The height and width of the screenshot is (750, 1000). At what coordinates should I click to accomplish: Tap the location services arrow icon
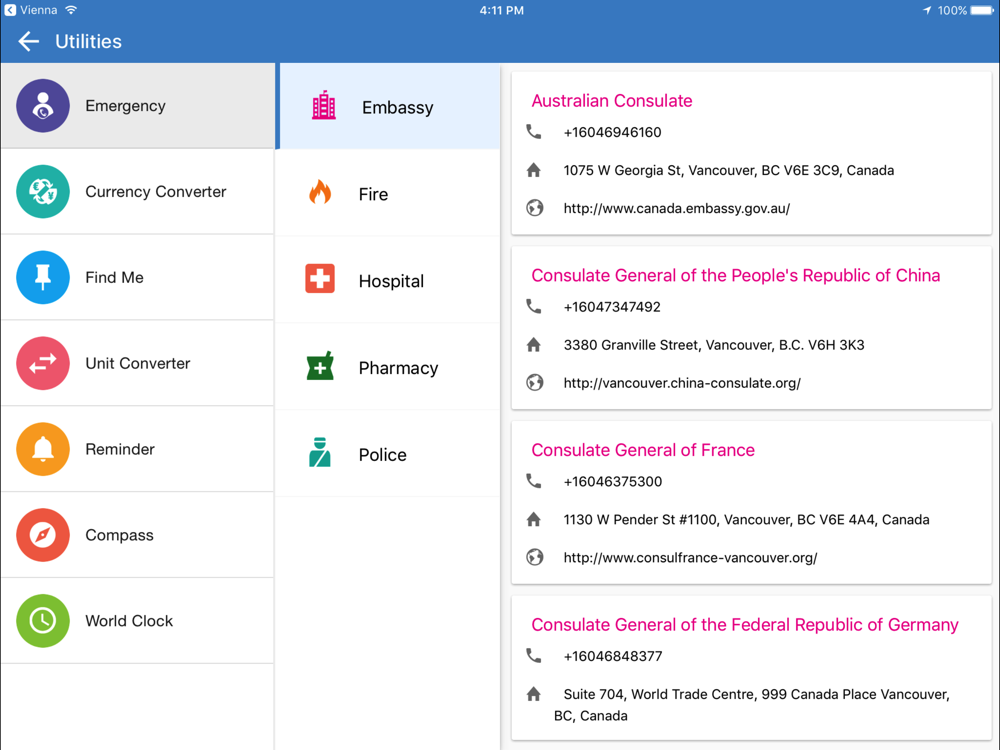click(x=927, y=10)
